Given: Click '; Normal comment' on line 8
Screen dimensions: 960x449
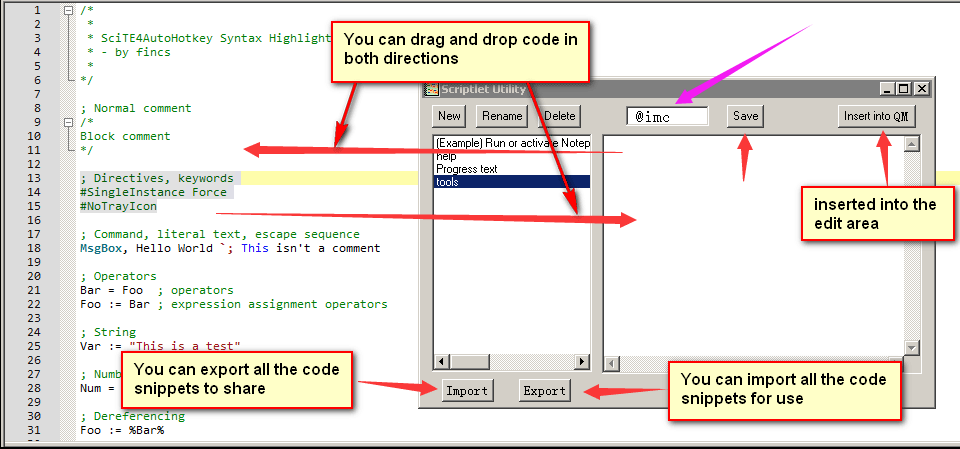Looking at the screenshot, I should (136, 108).
